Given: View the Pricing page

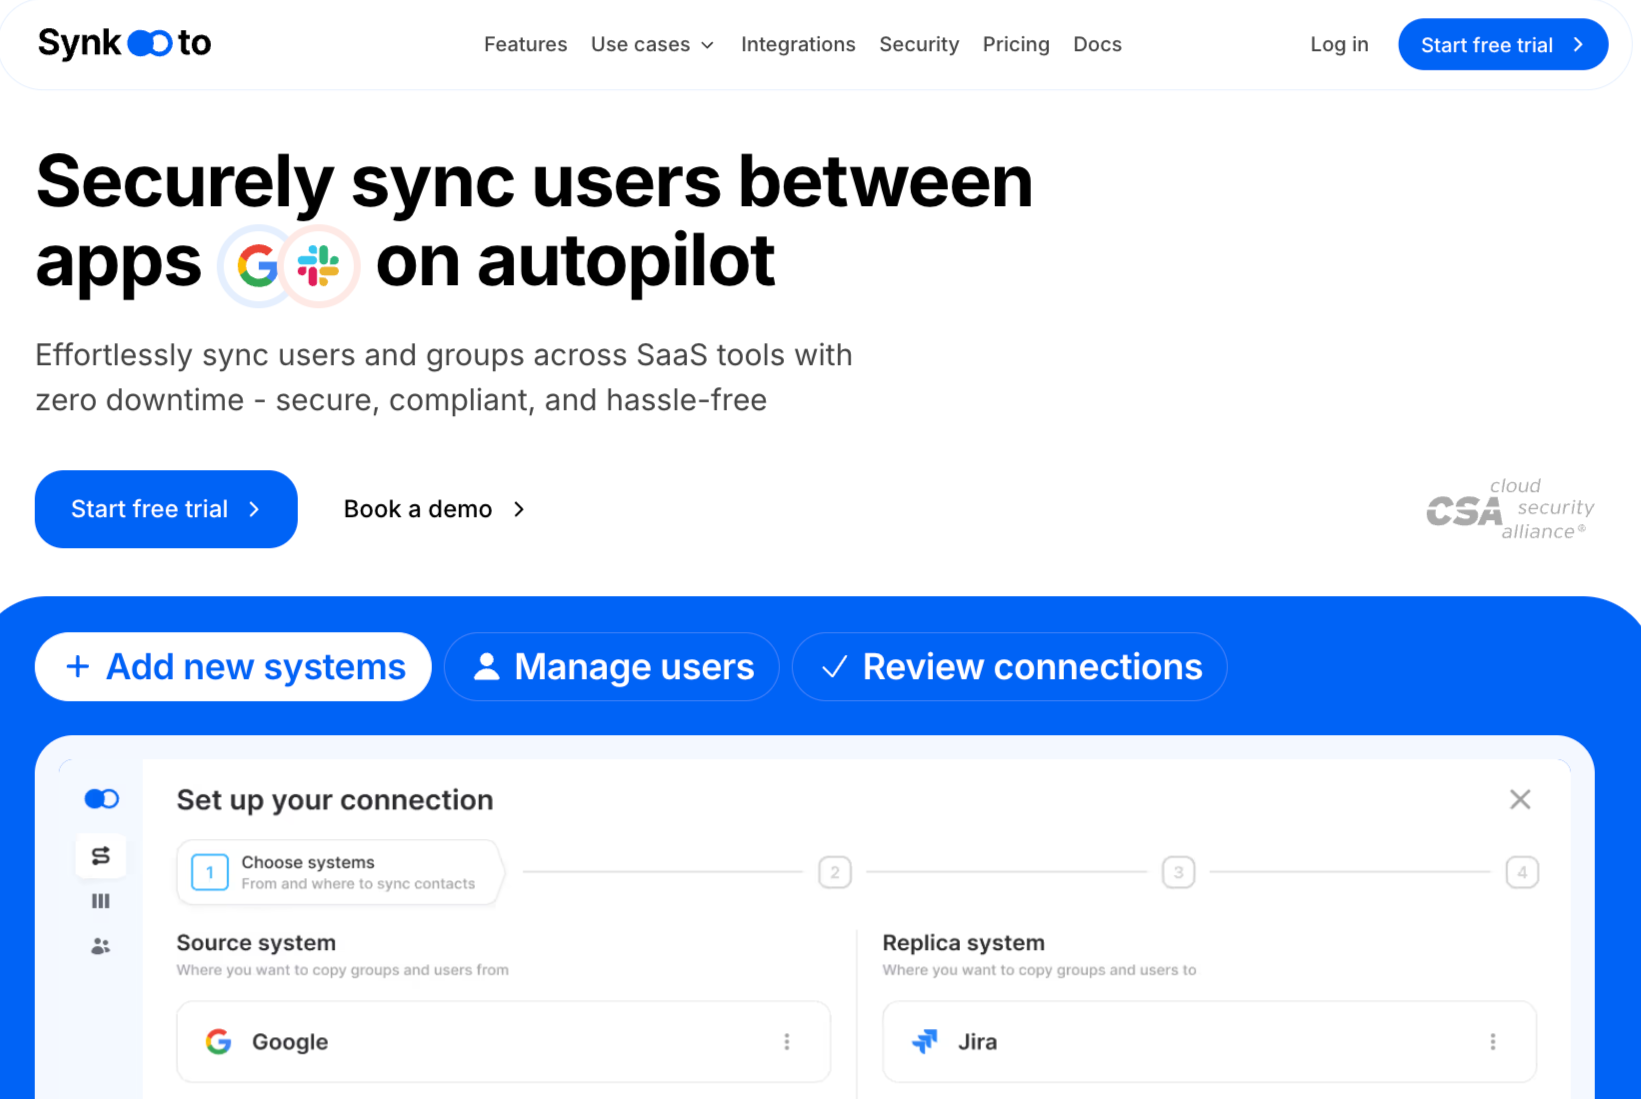Looking at the screenshot, I should [1016, 44].
